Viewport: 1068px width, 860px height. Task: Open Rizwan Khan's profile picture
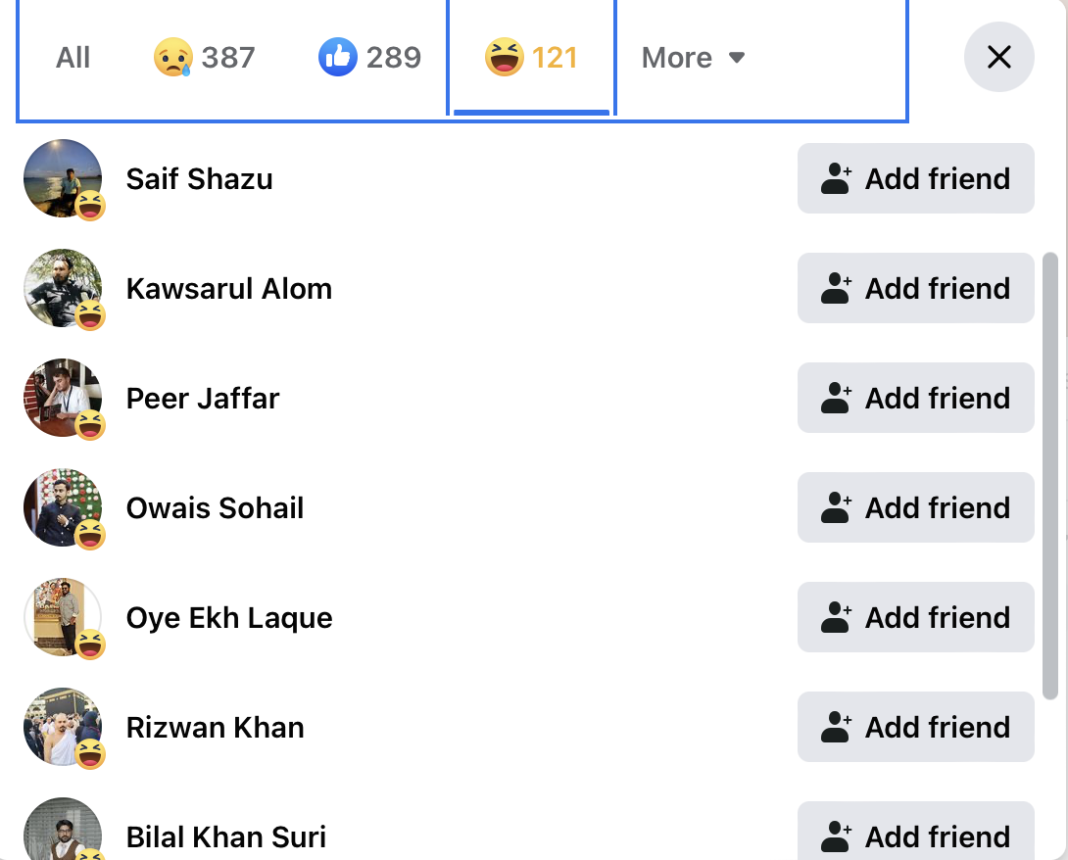(62, 727)
